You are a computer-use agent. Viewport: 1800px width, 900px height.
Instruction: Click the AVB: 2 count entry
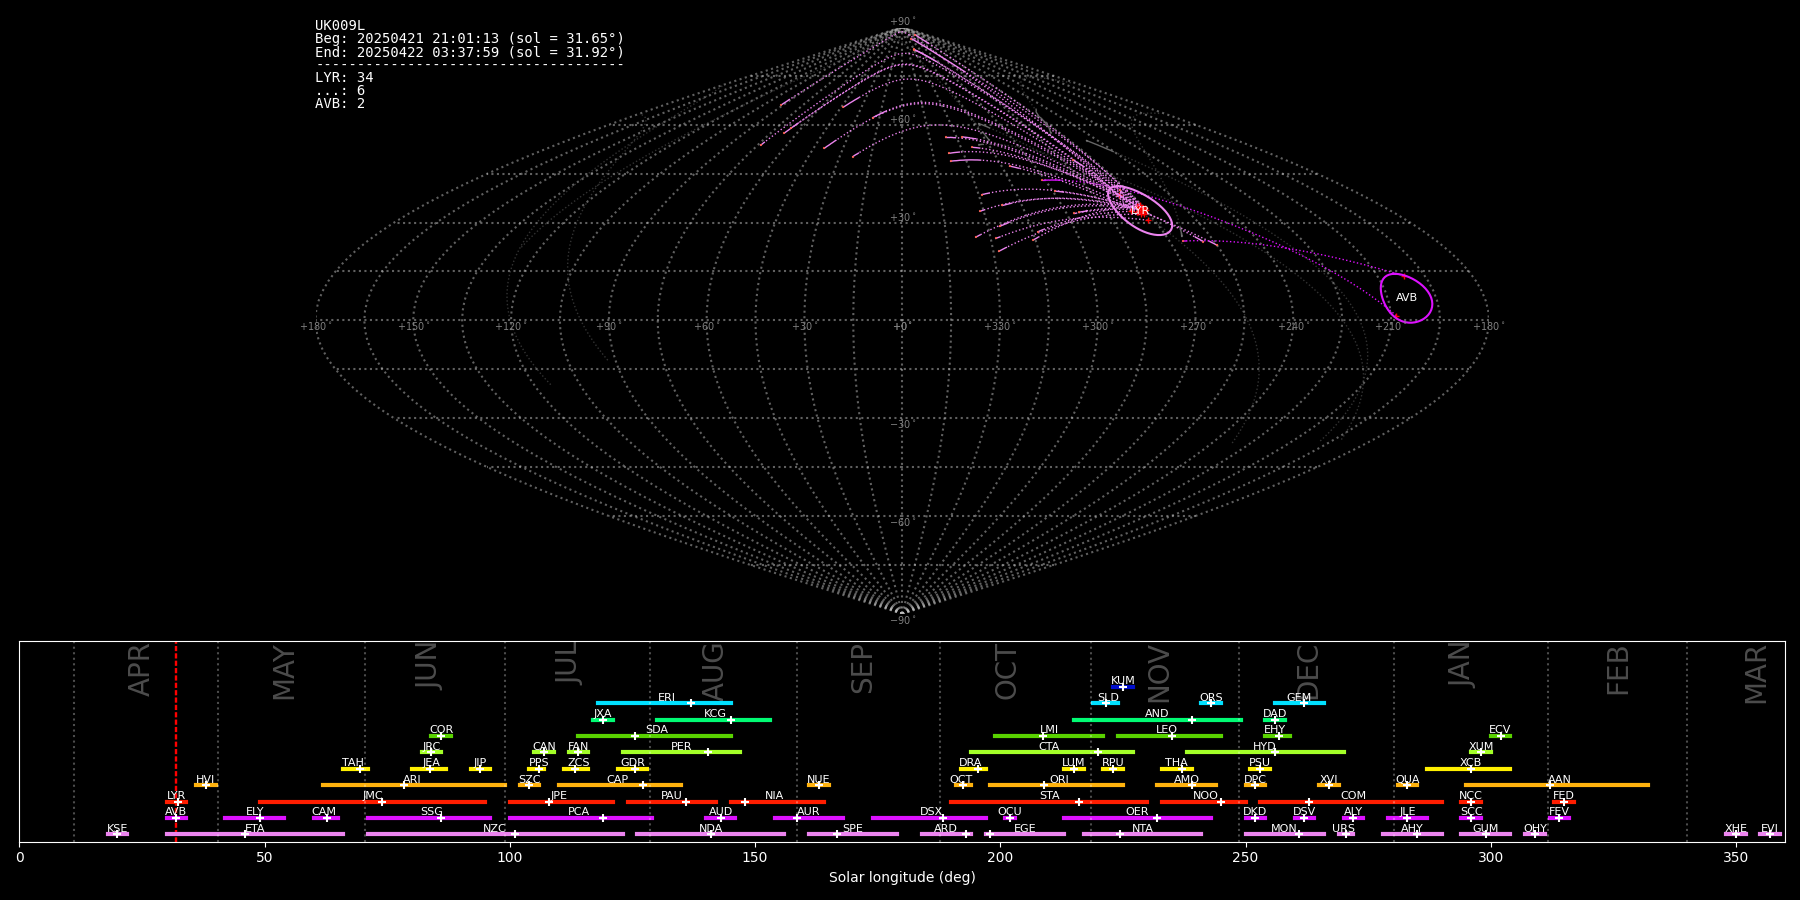[x=340, y=104]
